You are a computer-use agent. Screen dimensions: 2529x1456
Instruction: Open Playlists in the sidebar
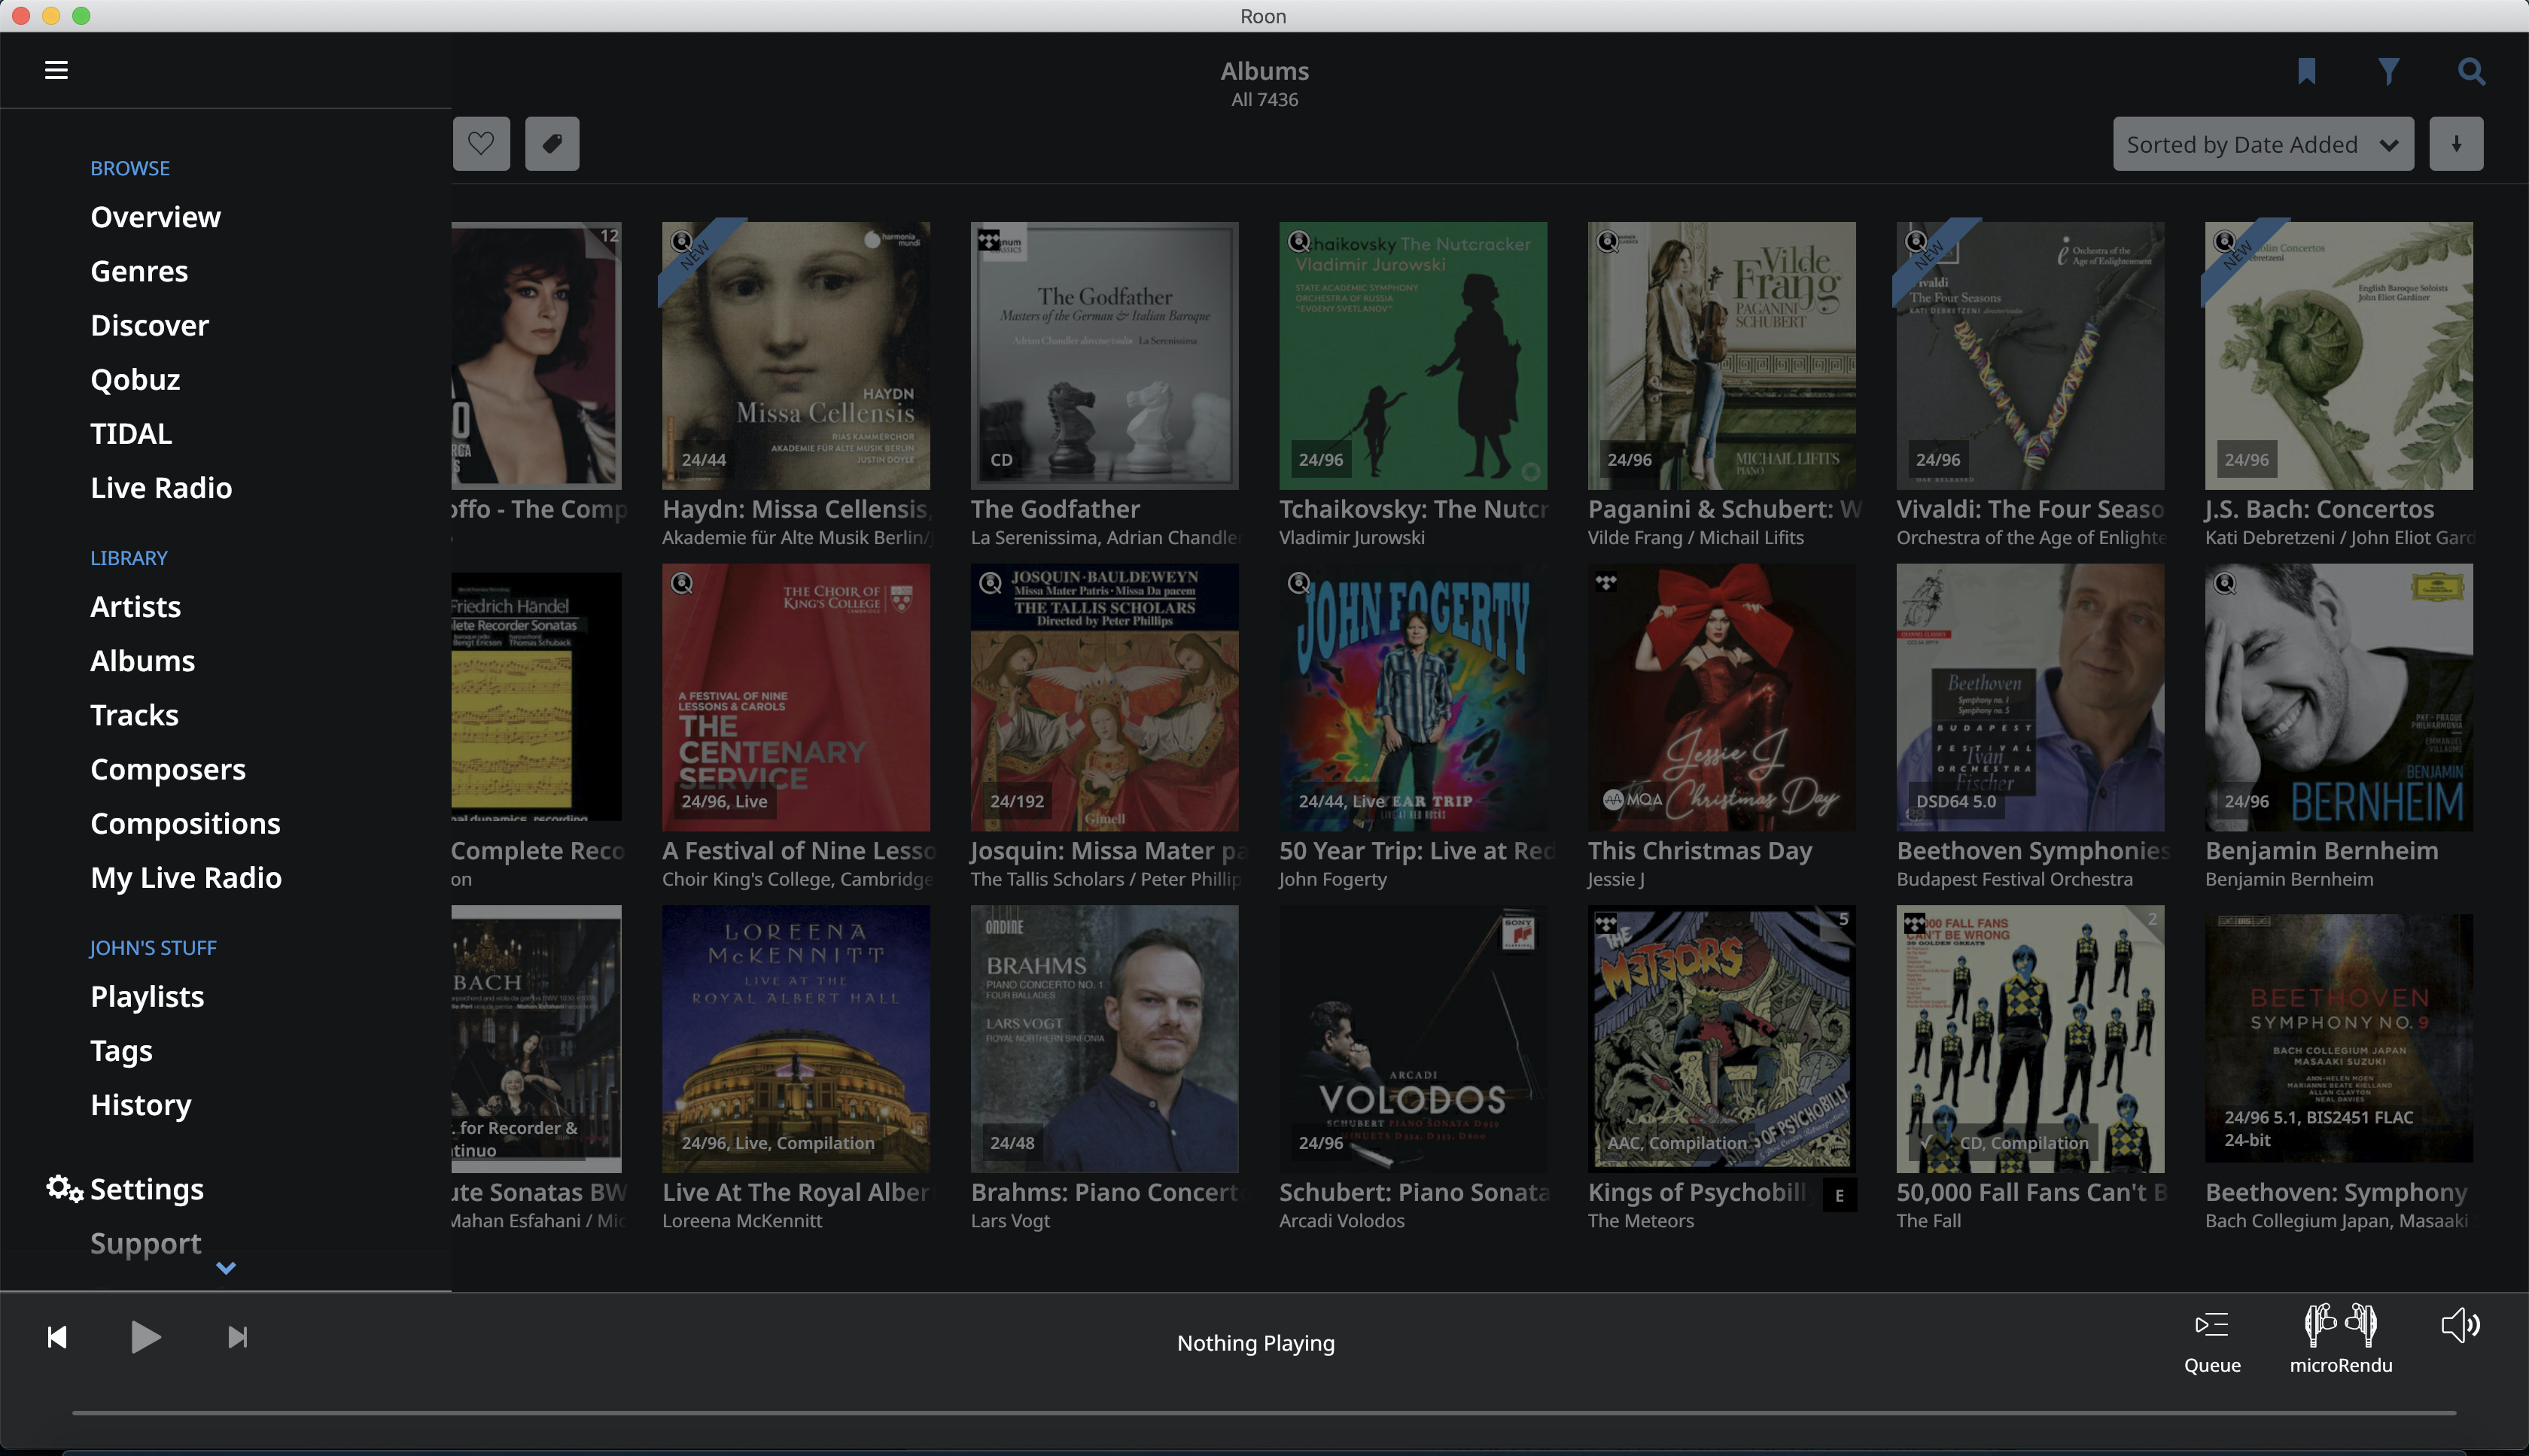click(x=147, y=996)
